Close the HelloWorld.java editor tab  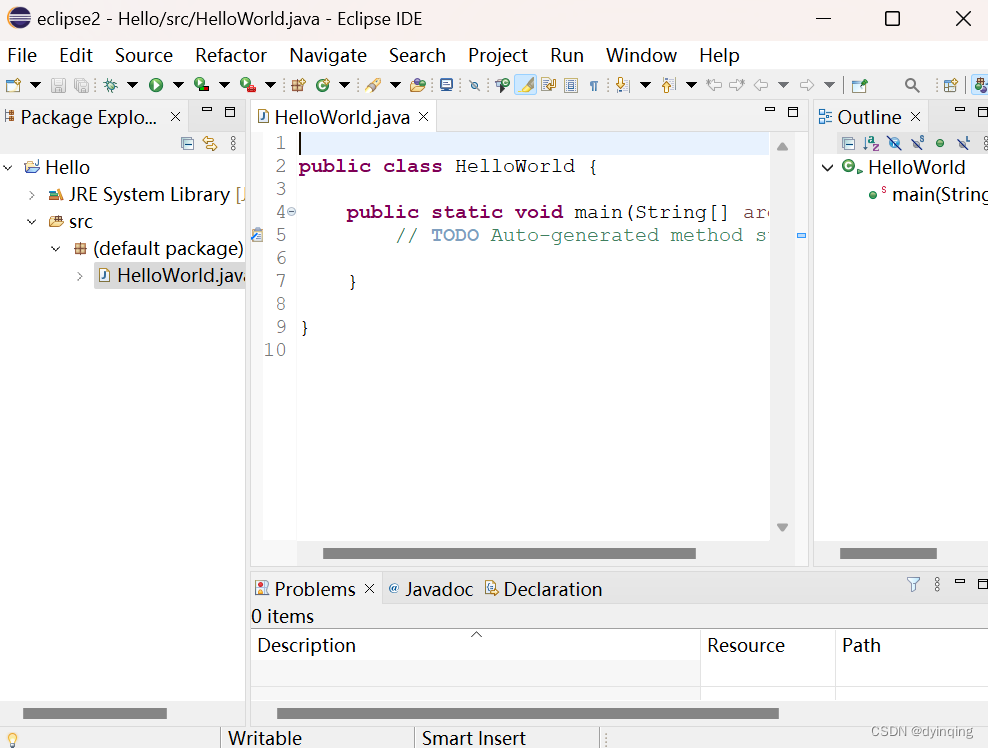click(x=424, y=117)
